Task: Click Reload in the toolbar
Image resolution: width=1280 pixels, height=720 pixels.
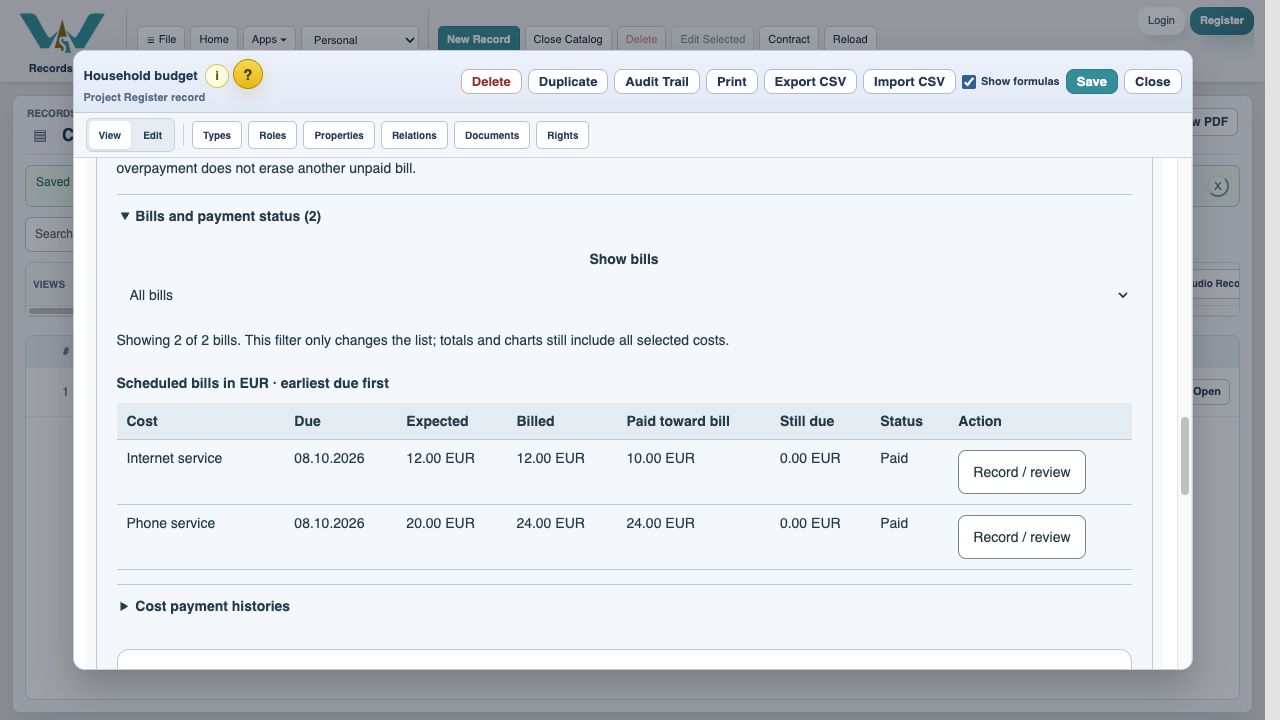Action: (x=850, y=39)
